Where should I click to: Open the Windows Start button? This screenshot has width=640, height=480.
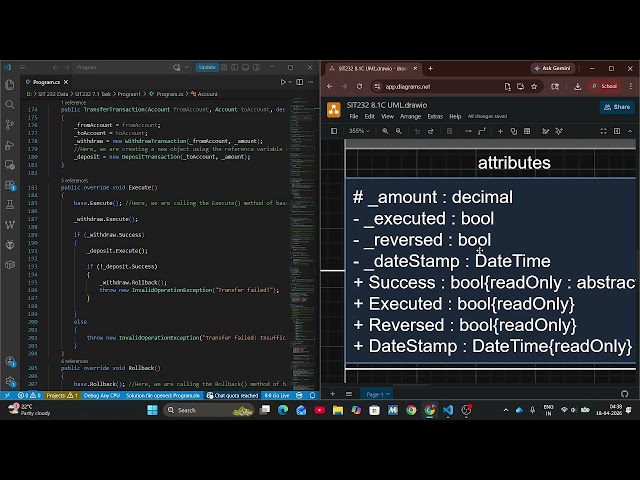pyautogui.click(x=152, y=410)
